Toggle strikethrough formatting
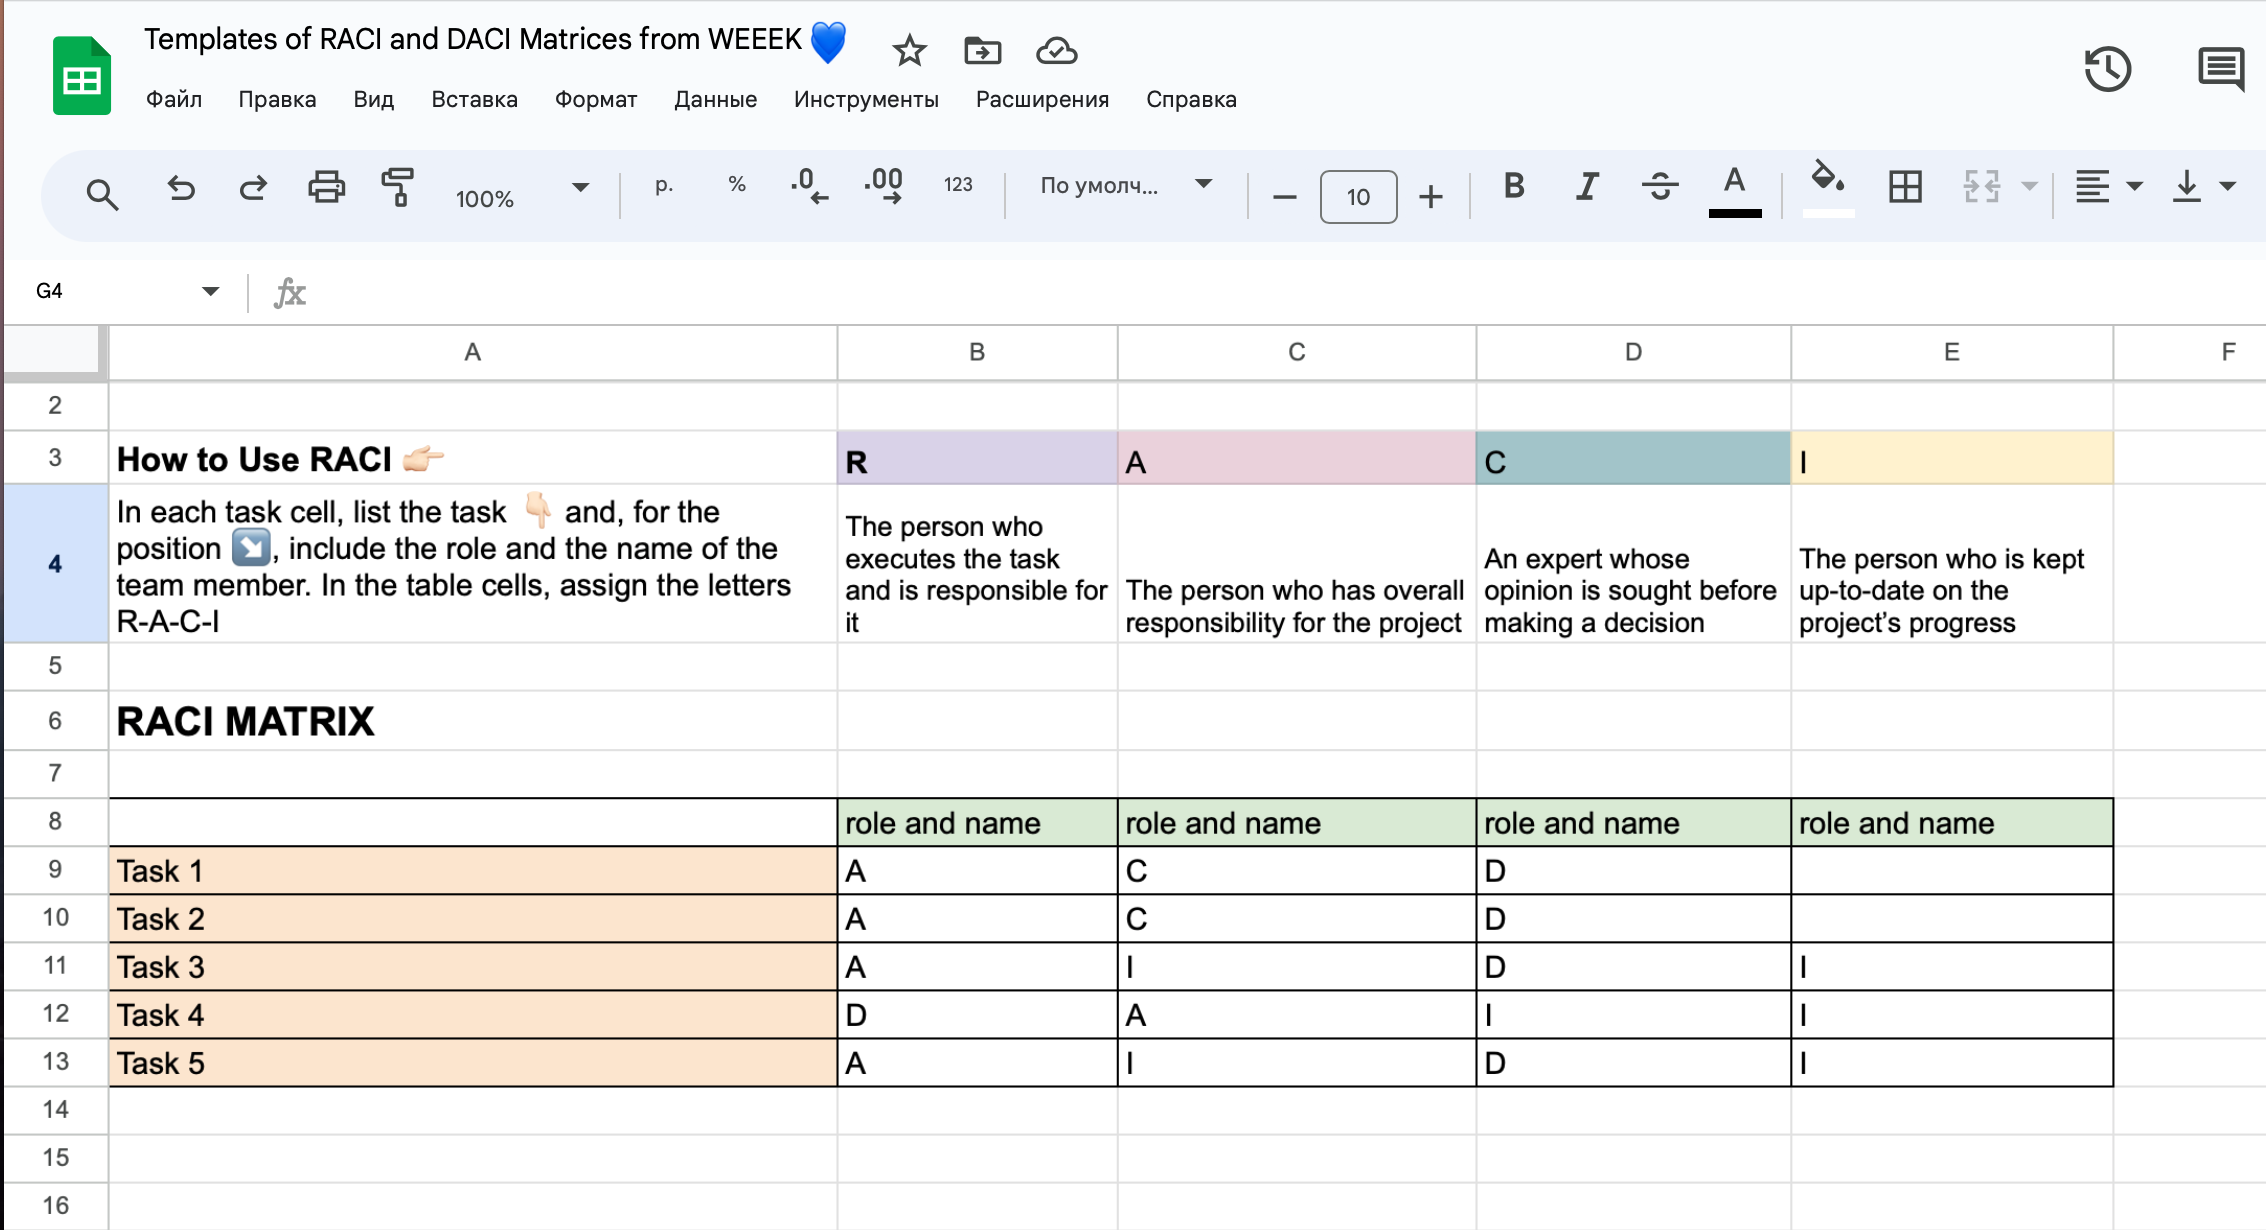This screenshot has height=1230, width=2266. pyautogui.click(x=1660, y=186)
